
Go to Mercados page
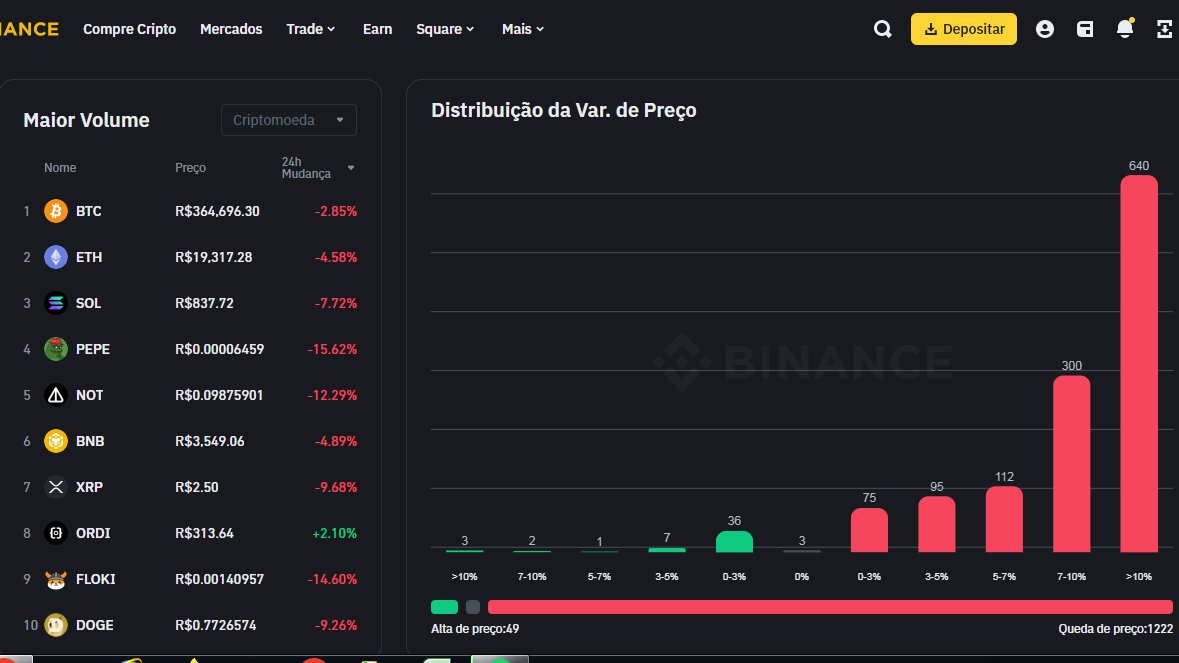(x=231, y=29)
